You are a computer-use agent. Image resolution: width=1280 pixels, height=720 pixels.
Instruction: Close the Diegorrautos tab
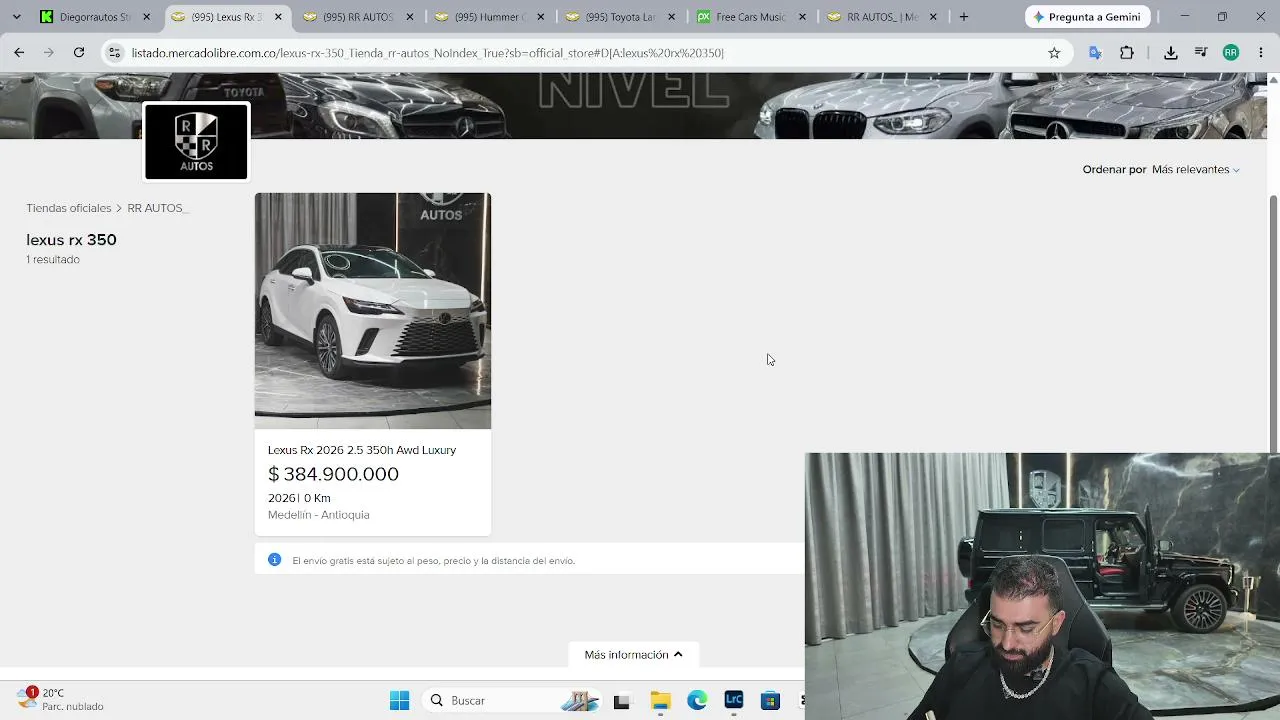click(x=147, y=17)
